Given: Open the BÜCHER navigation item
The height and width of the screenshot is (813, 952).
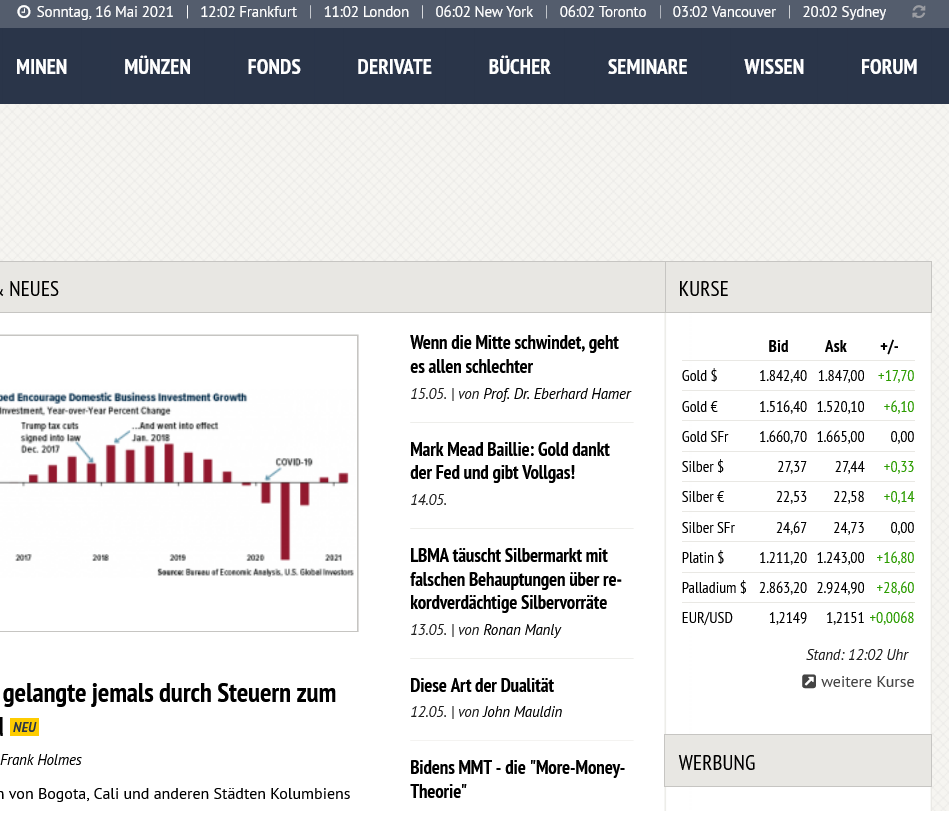Looking at the screenshot, I should click(519, 67).
